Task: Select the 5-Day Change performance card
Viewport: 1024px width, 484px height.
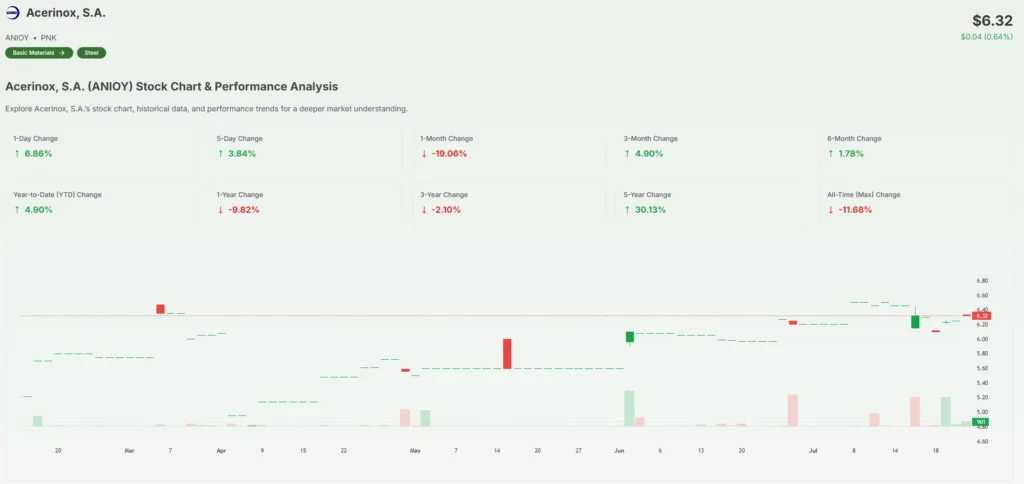Action: (304, 147)
